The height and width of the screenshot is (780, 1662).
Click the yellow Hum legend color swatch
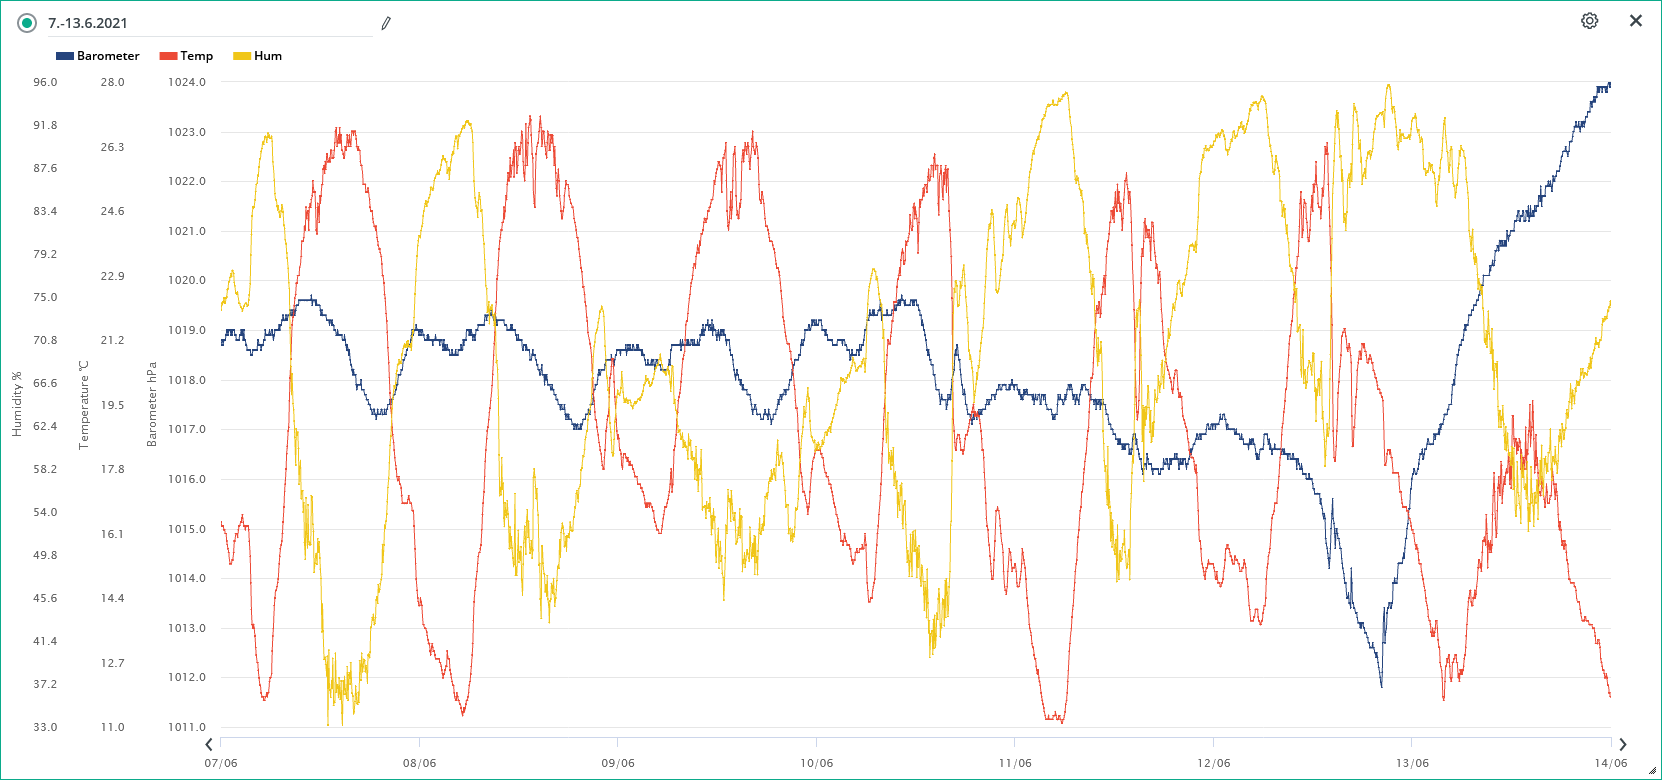[x=241, y=56]
